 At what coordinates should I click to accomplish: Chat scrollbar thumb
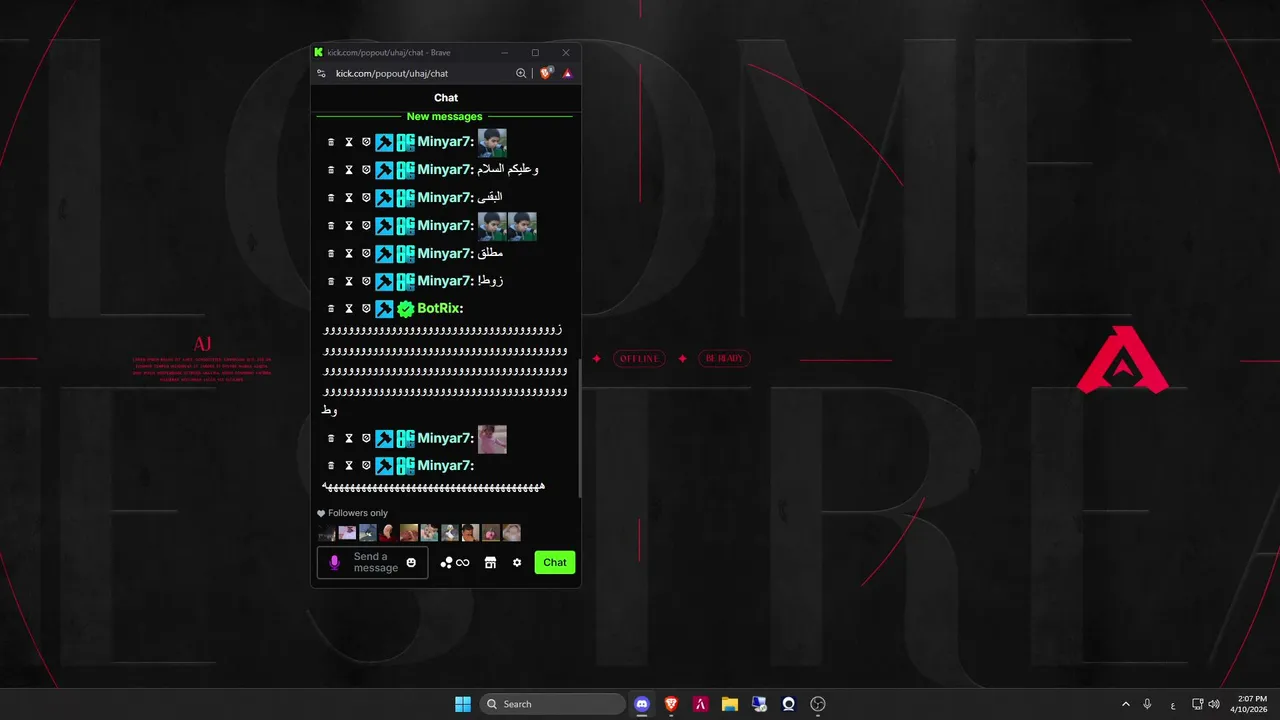(579, 427)
